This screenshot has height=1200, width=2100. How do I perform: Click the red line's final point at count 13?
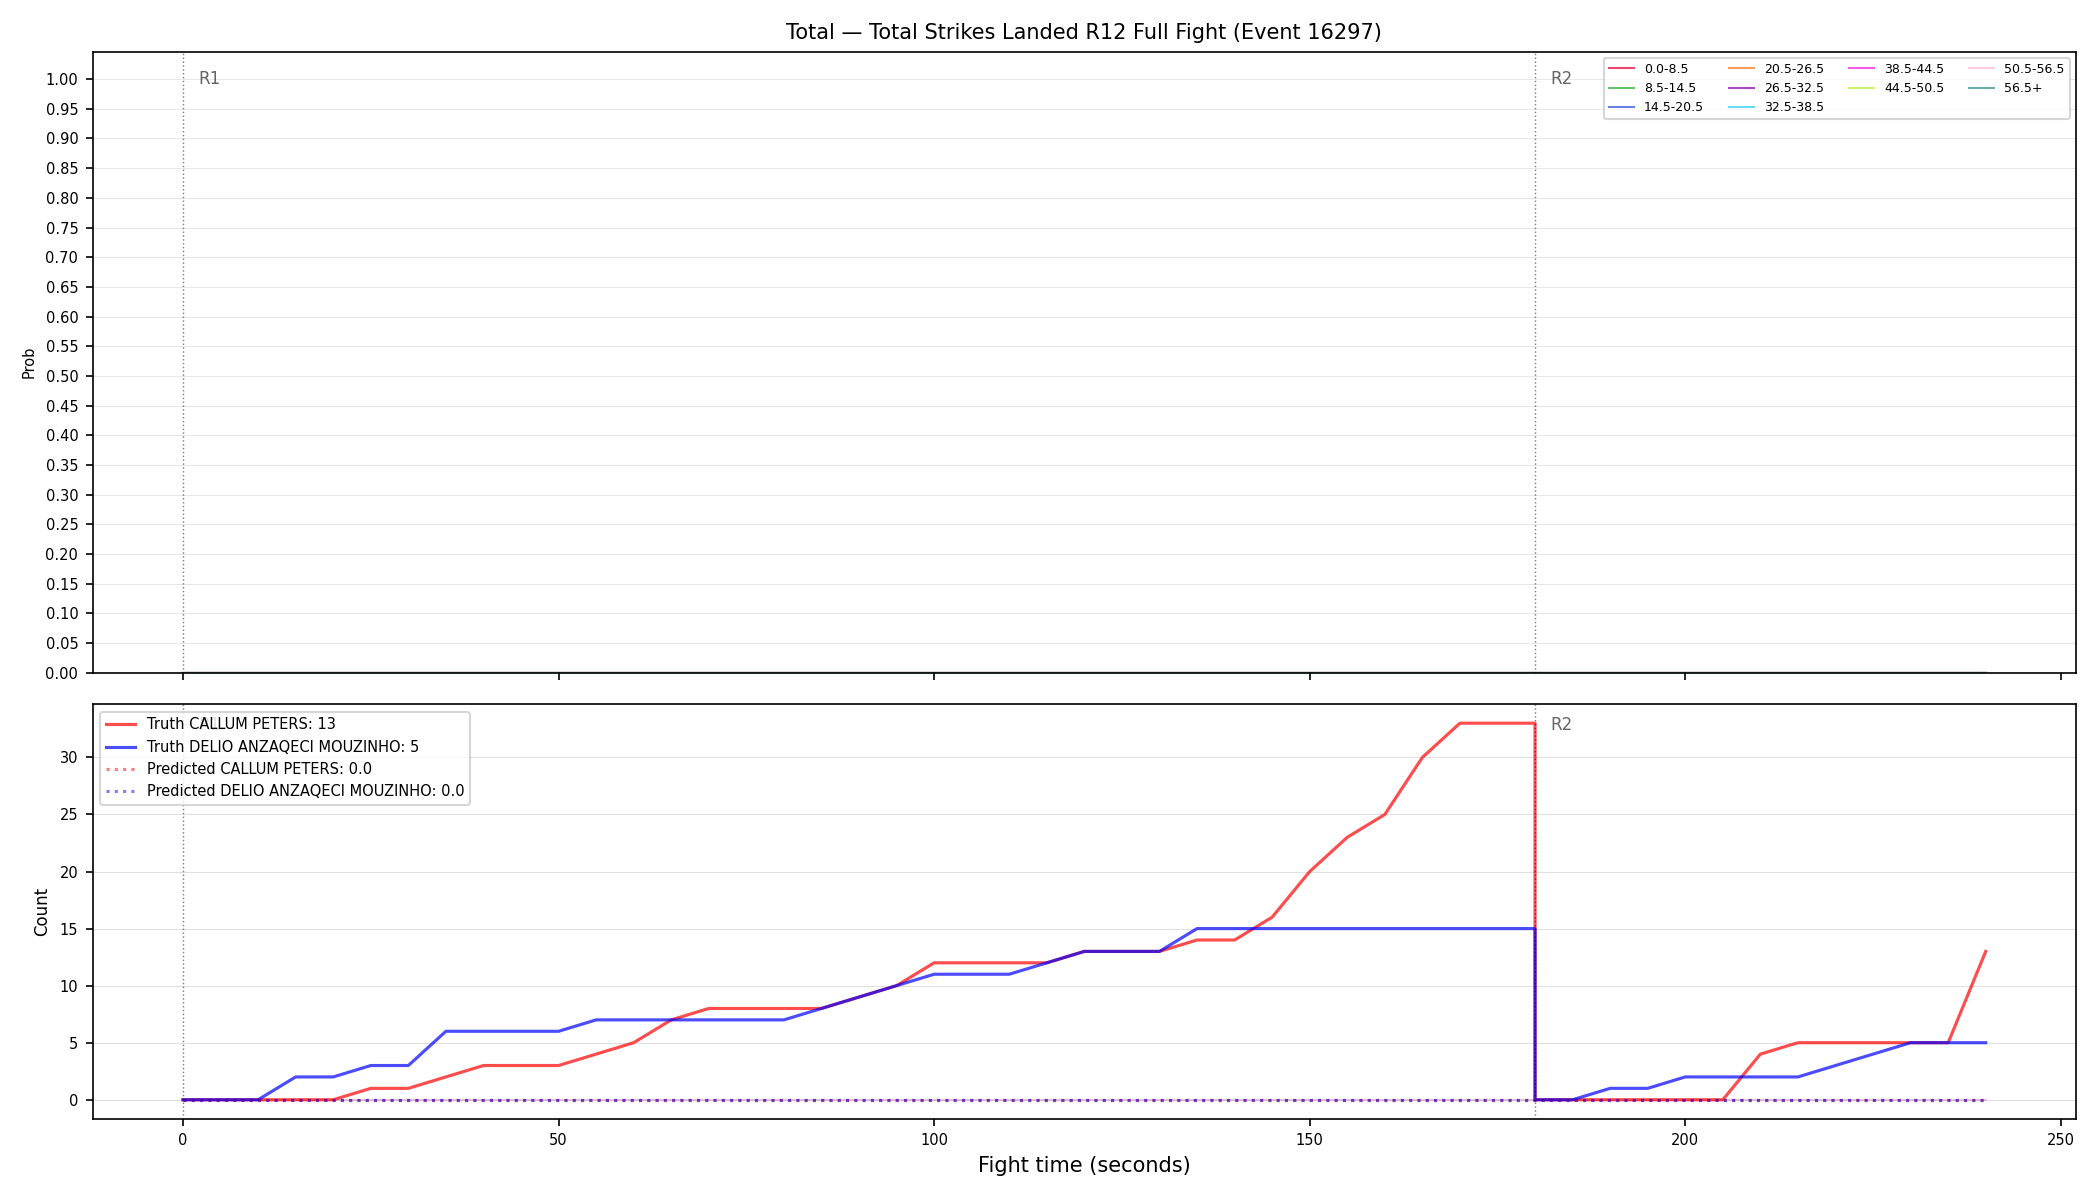point(1985,951)
